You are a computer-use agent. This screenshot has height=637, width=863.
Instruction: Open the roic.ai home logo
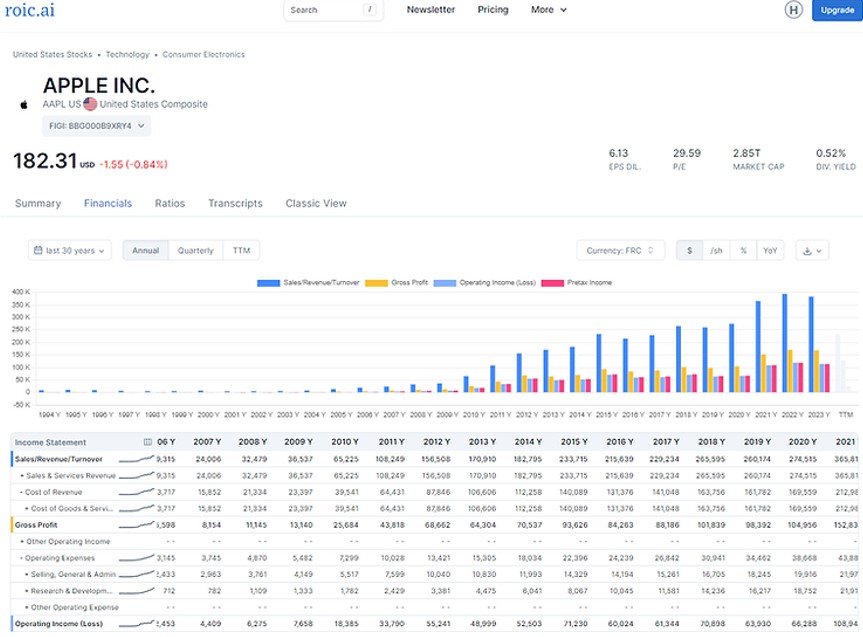[30, 10]
